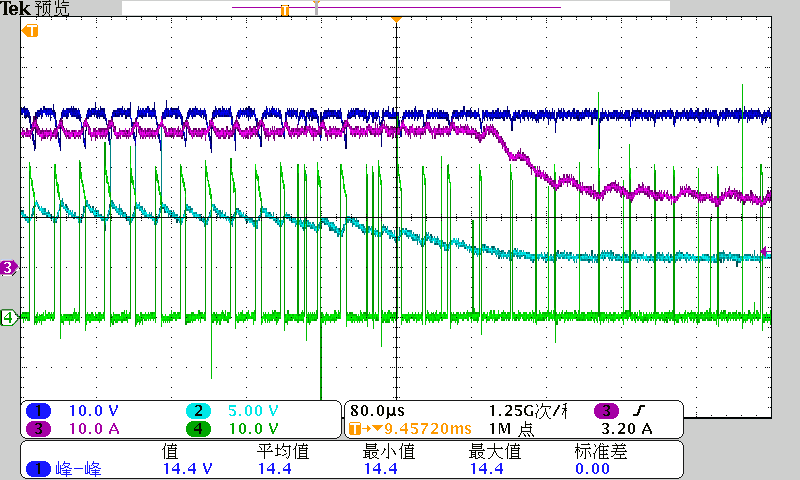Click the 最小值 column header
Viewport: 800px width, 480px height.
point(388,451)
